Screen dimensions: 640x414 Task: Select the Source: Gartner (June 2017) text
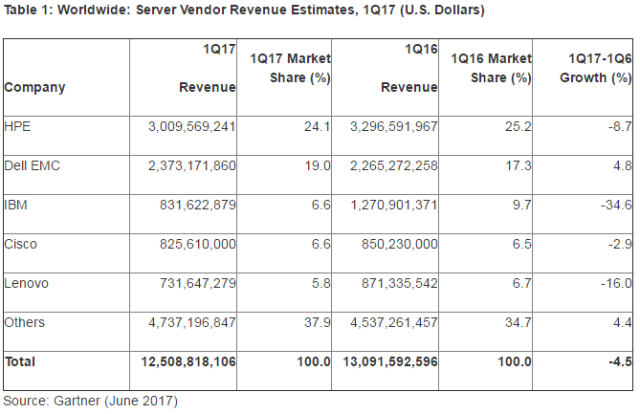click(91, 401)
